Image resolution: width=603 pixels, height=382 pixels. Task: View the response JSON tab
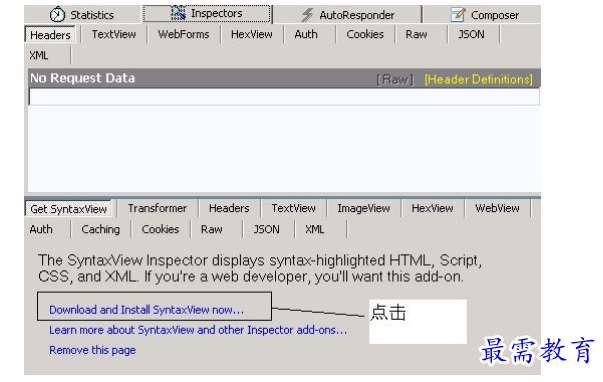coord(266,229)
